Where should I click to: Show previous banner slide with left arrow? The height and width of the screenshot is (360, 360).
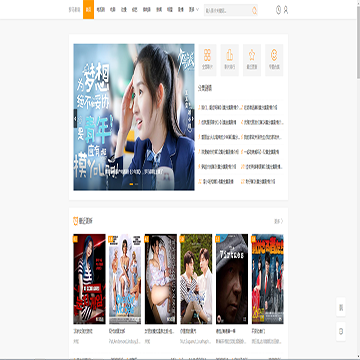(x=75, y=118)
